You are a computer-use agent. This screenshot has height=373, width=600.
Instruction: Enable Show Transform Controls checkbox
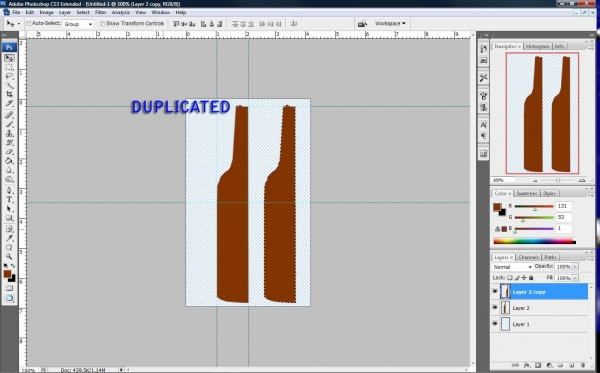pos(103,24)
